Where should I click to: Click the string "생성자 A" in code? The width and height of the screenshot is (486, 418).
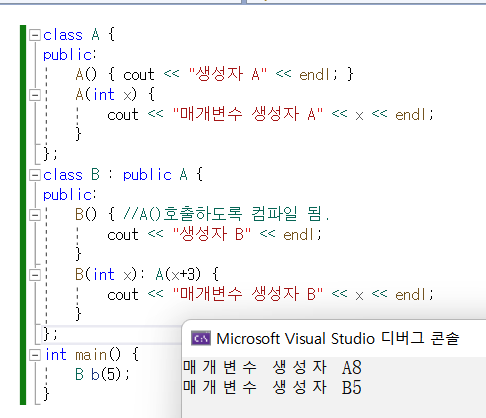(x=228, y=74)
